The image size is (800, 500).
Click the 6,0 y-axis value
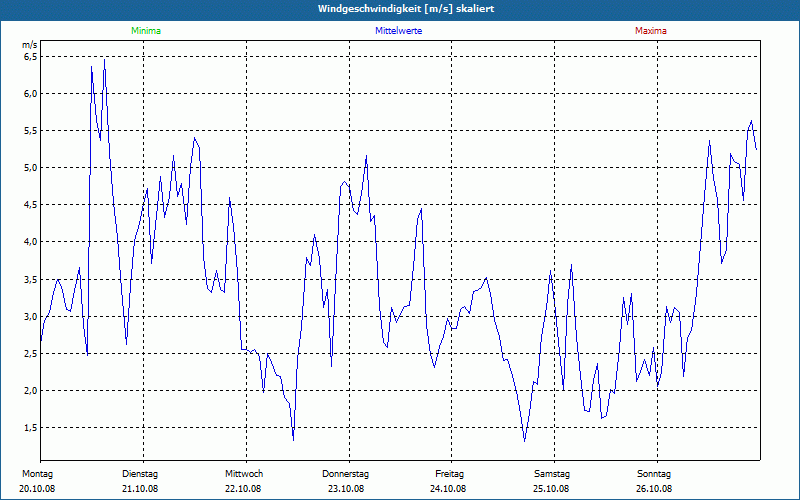point(31,94)
